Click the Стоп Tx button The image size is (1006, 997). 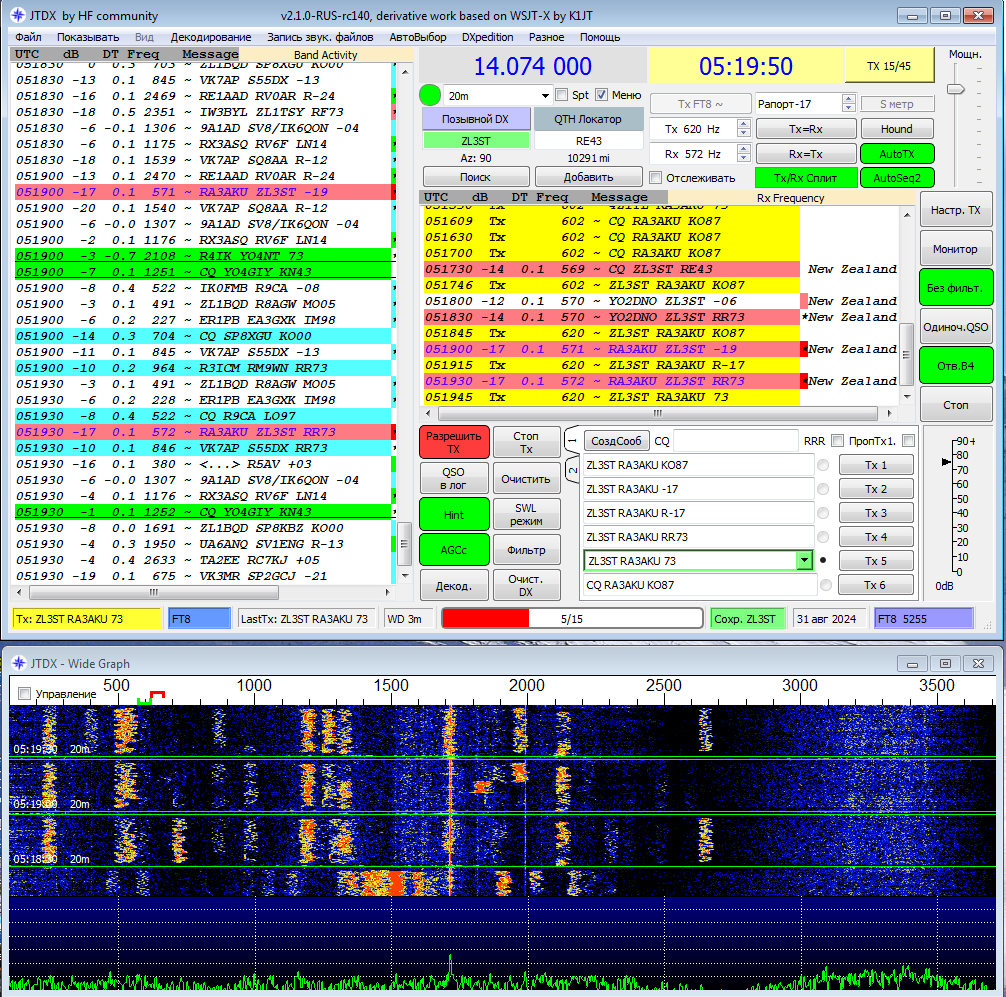tap(526, 442)
